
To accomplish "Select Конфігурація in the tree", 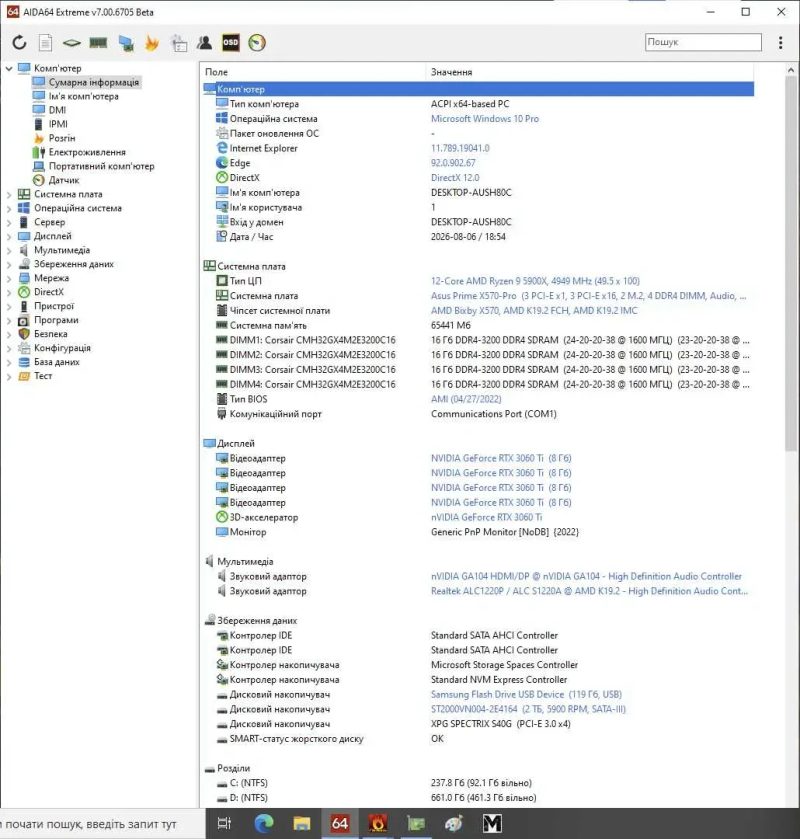I will point(62,348).
